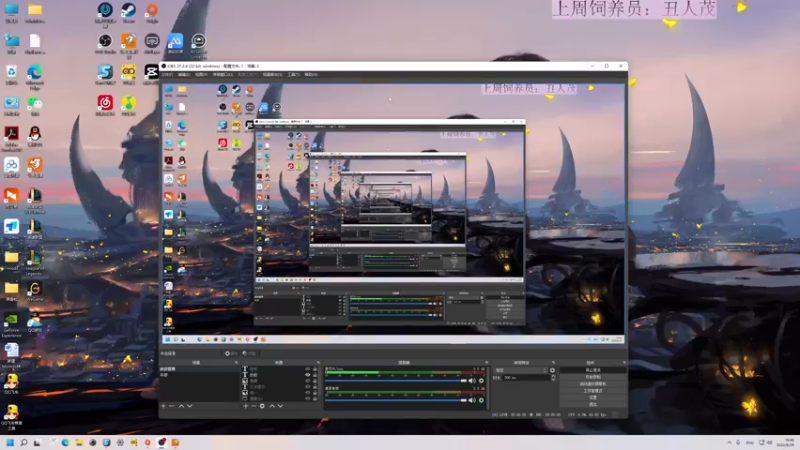Click 退出 button in controls
Viewport: 800px width, 450px height.
coord(592,404)
